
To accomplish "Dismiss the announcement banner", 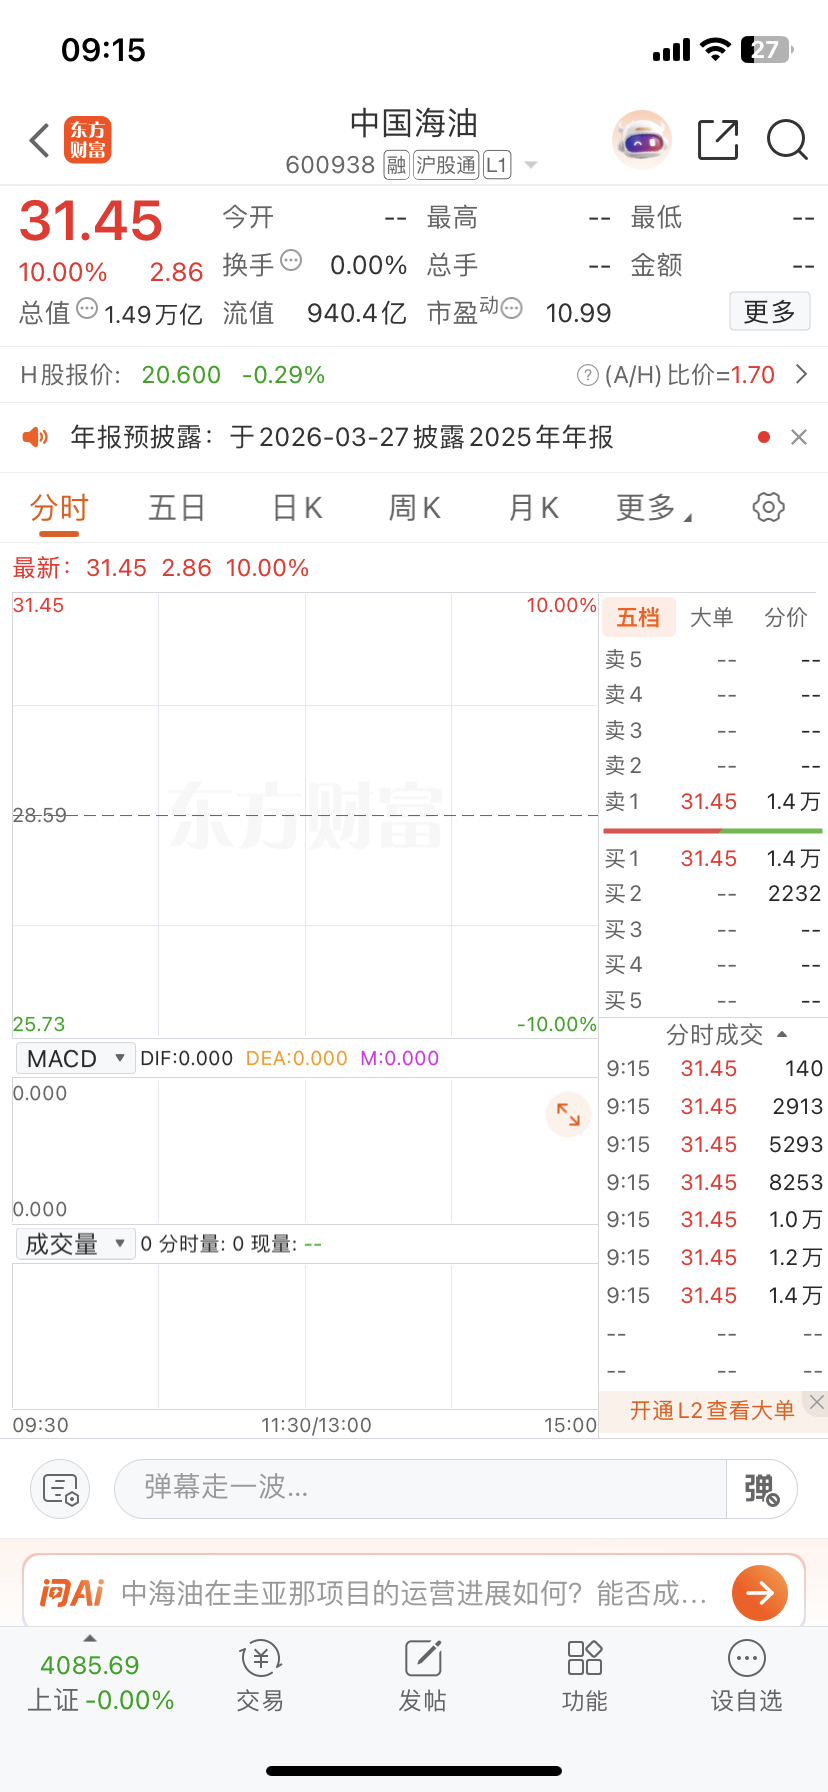I will tap(799, 437).
